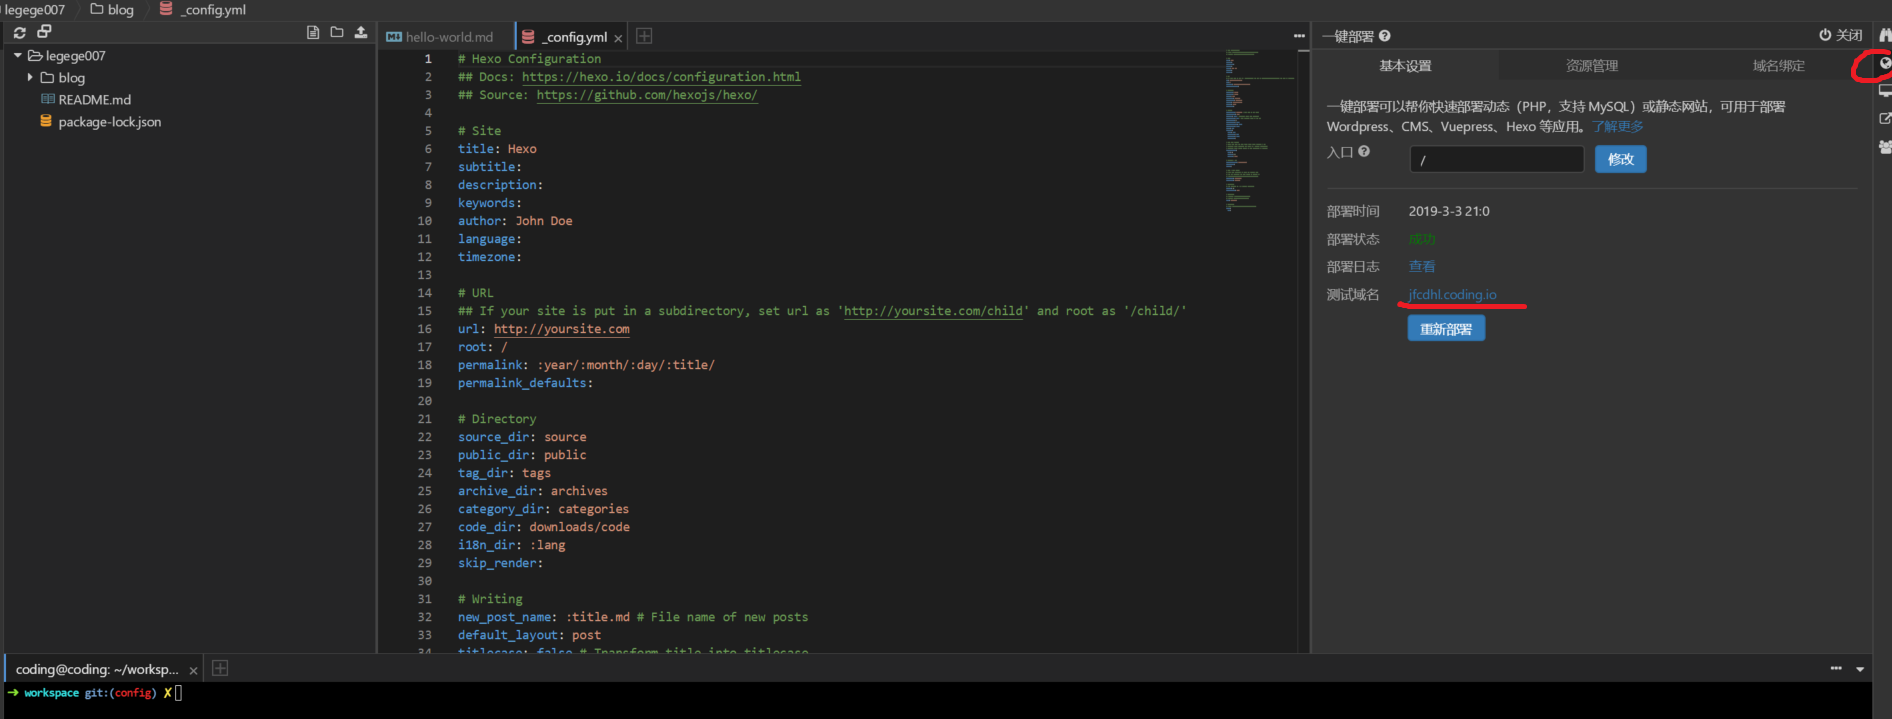The width and height of the screenshot is (1892, 719).
Task: Open the terminal panel dropdown arrow
Action: (x=1860, y=669)
